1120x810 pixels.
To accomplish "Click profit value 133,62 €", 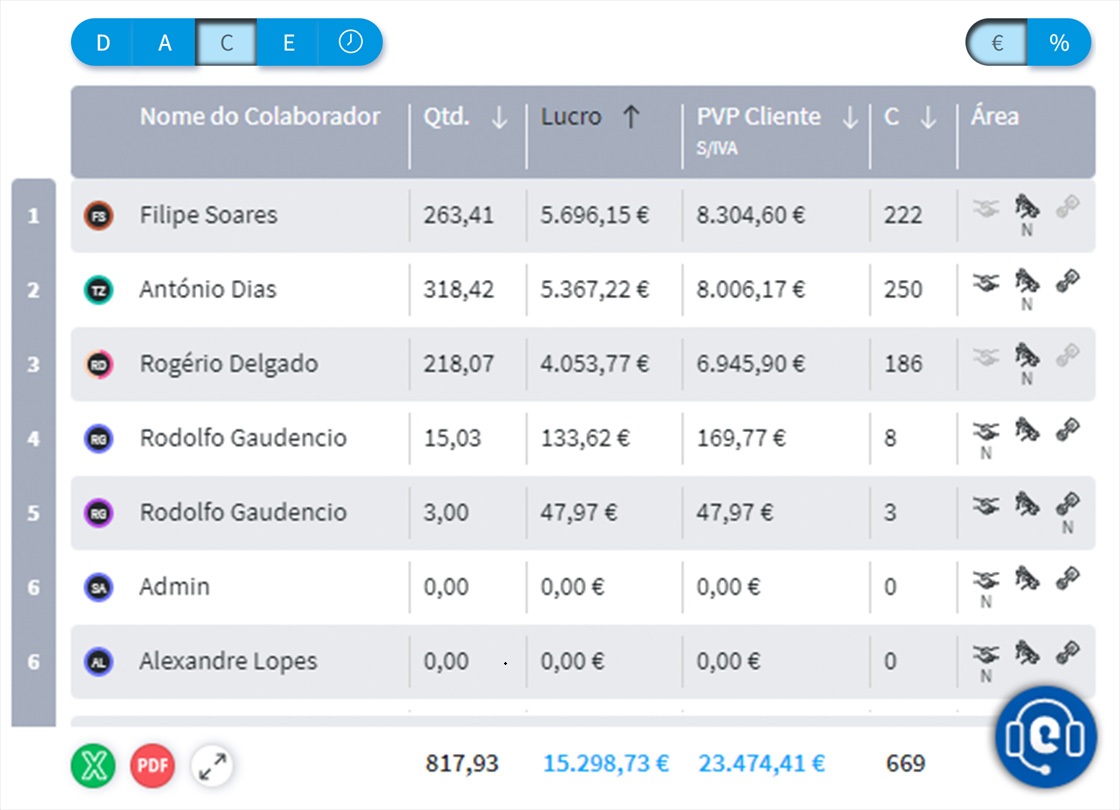I will click(x=585, y=438).
